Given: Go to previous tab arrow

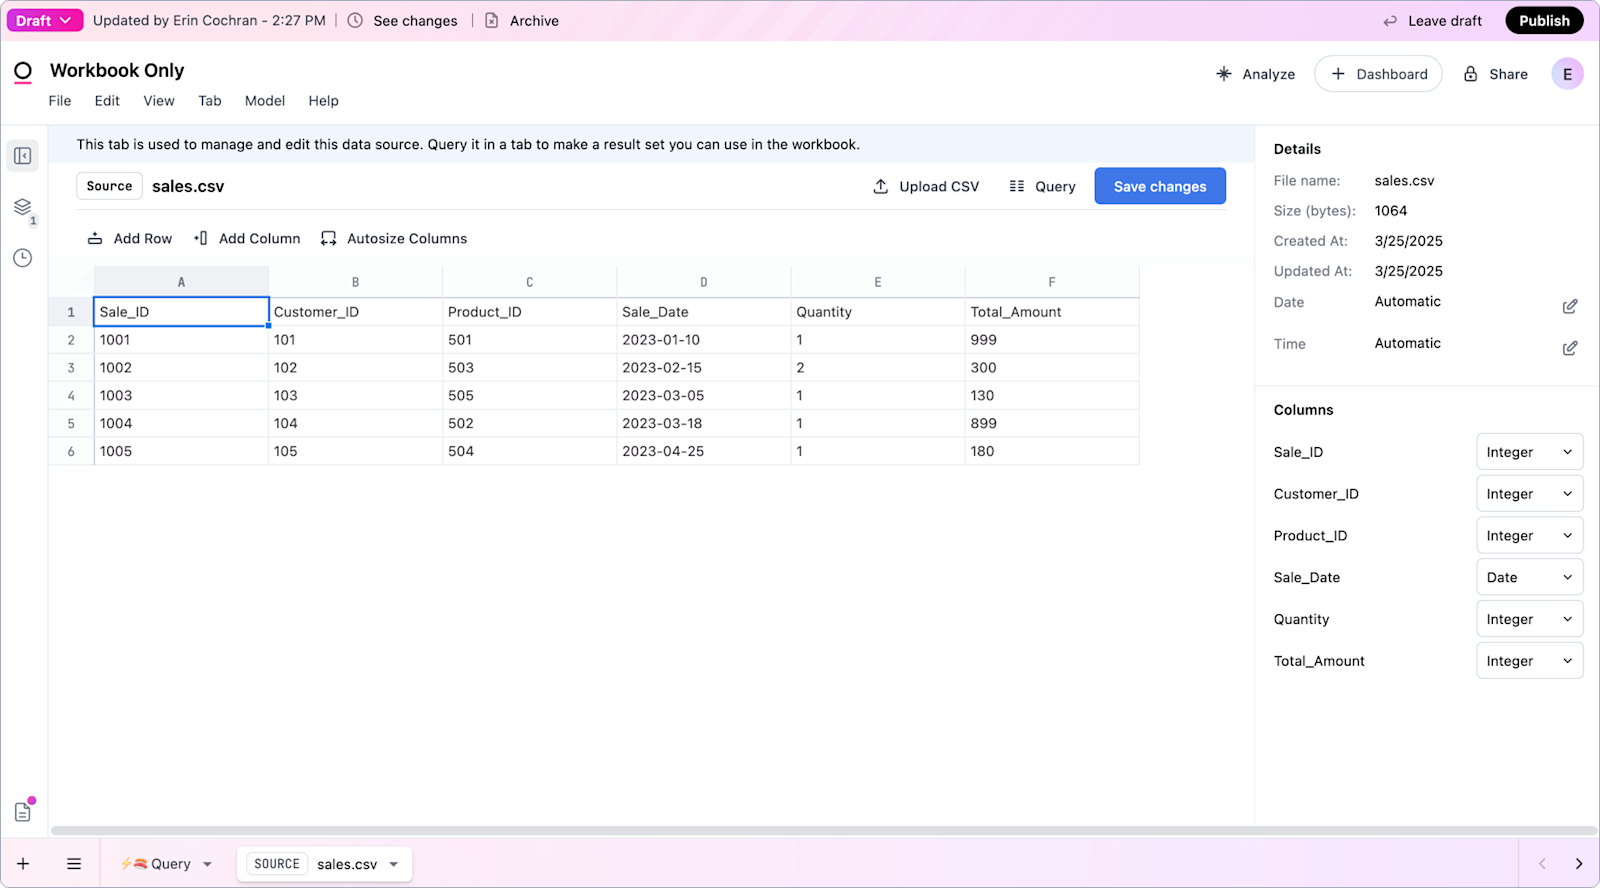Looking at the screenshot, I should [1542, 864].
